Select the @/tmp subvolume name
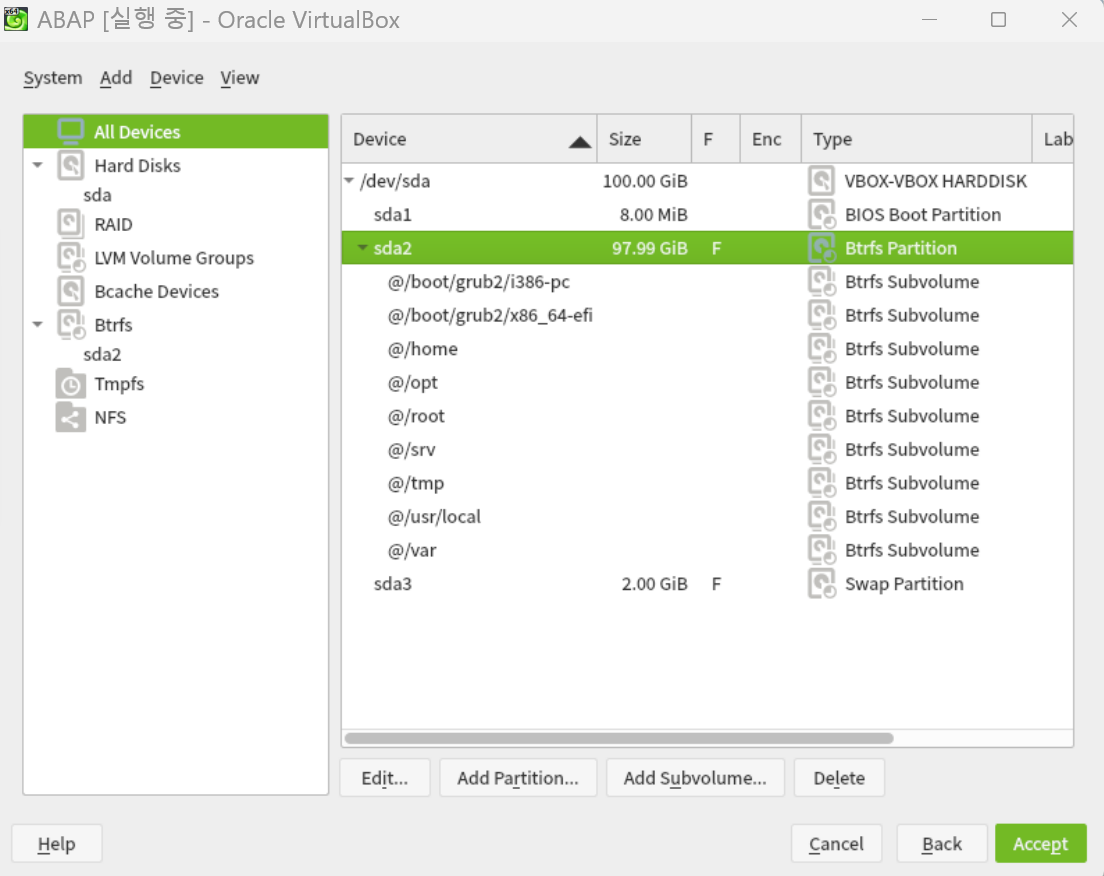The width and height of the screenshot is (1104, 876). 415,483
